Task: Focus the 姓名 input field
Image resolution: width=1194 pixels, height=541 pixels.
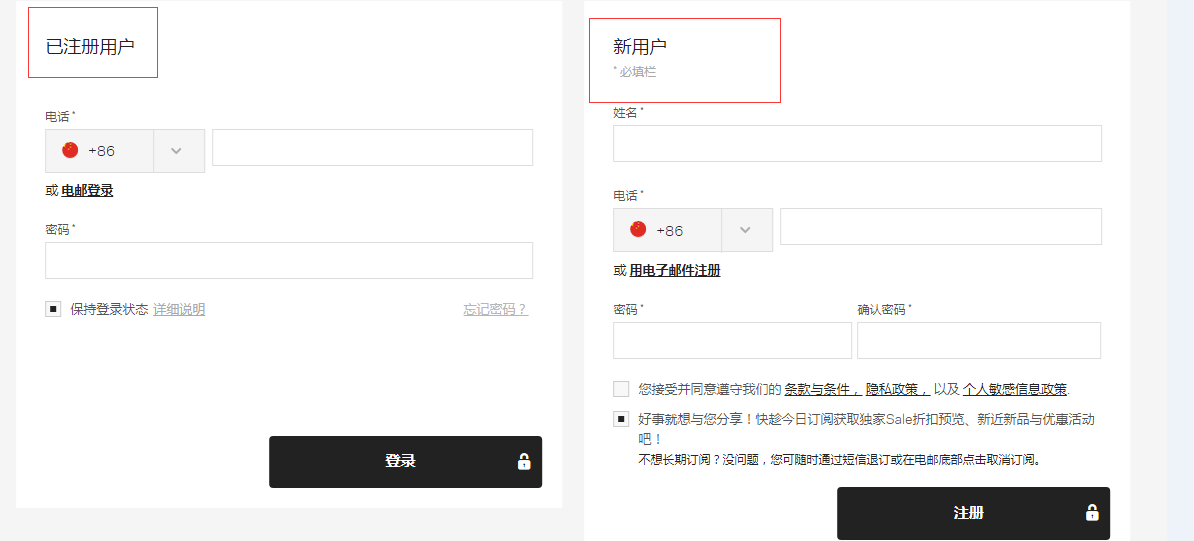Action: (857, 144)
